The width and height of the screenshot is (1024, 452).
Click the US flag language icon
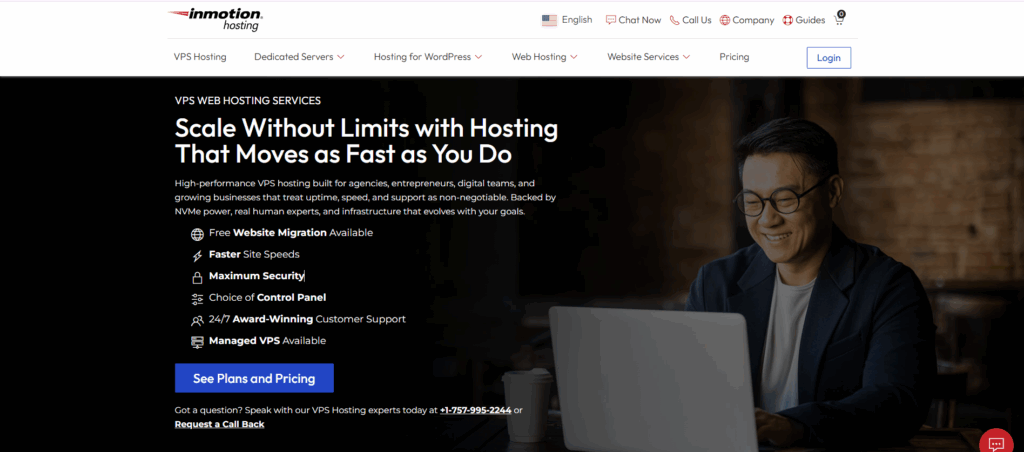click(549, 20)
